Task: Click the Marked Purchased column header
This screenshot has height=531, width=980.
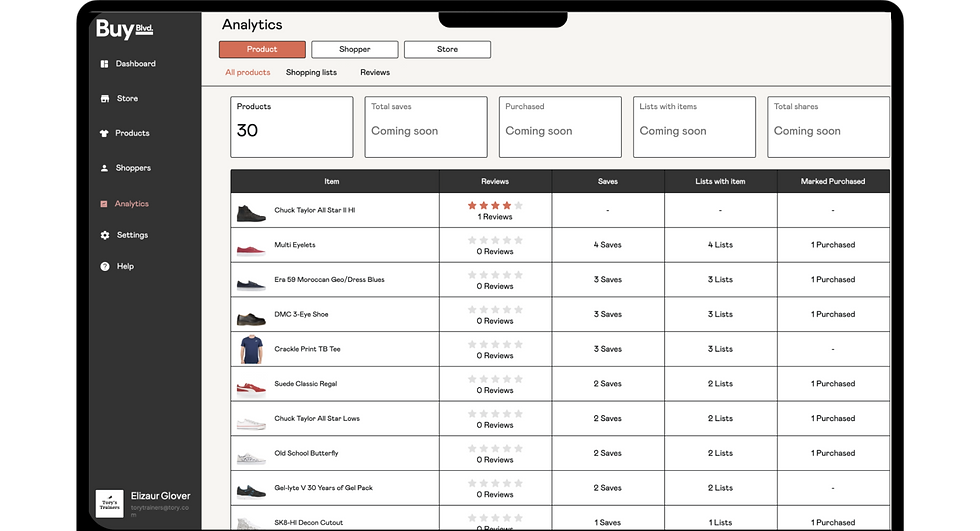Action: tap(833, 182)
